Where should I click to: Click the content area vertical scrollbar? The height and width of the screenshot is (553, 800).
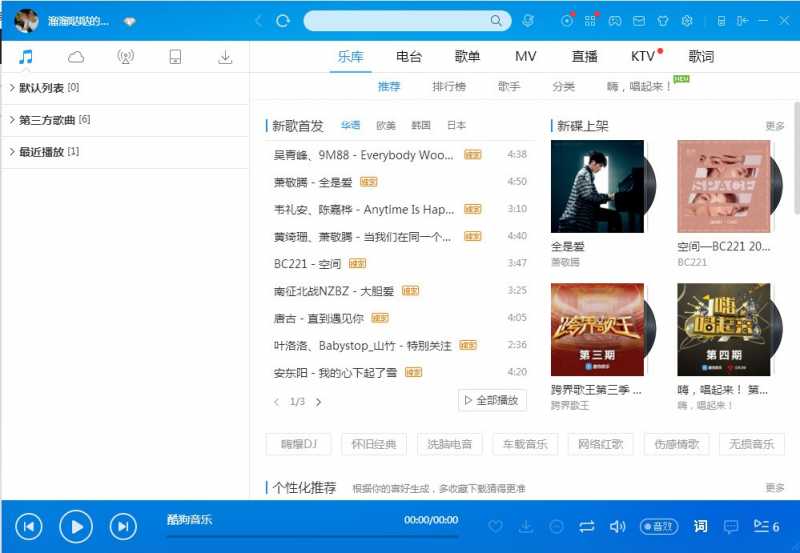pos(796,158)
